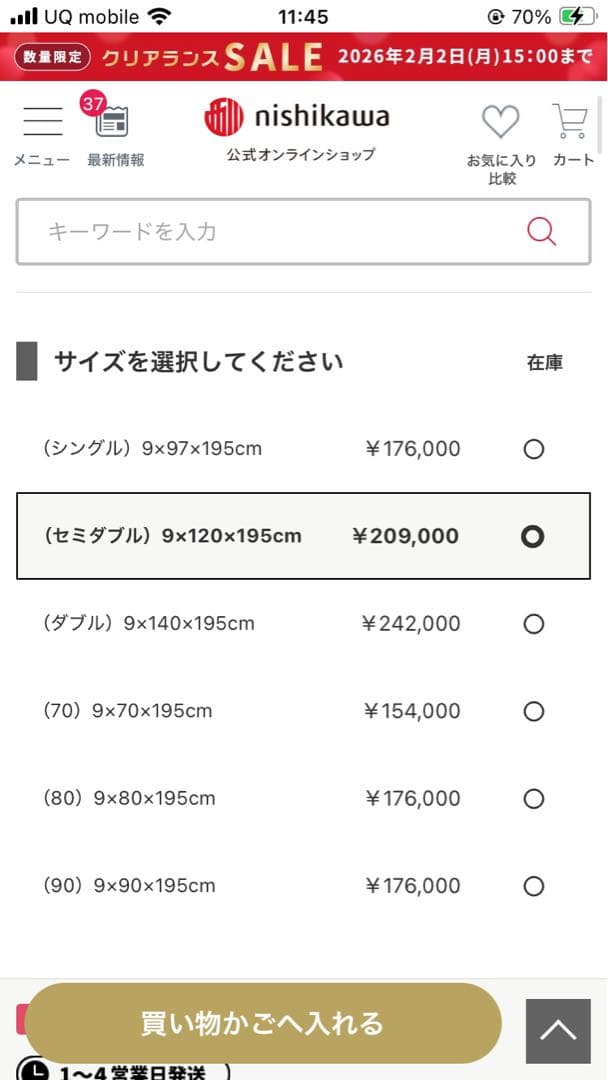Select the 90 size radio button
Image resolution: width=608 pixels, height=1080 pixels.
coord(534,886)
